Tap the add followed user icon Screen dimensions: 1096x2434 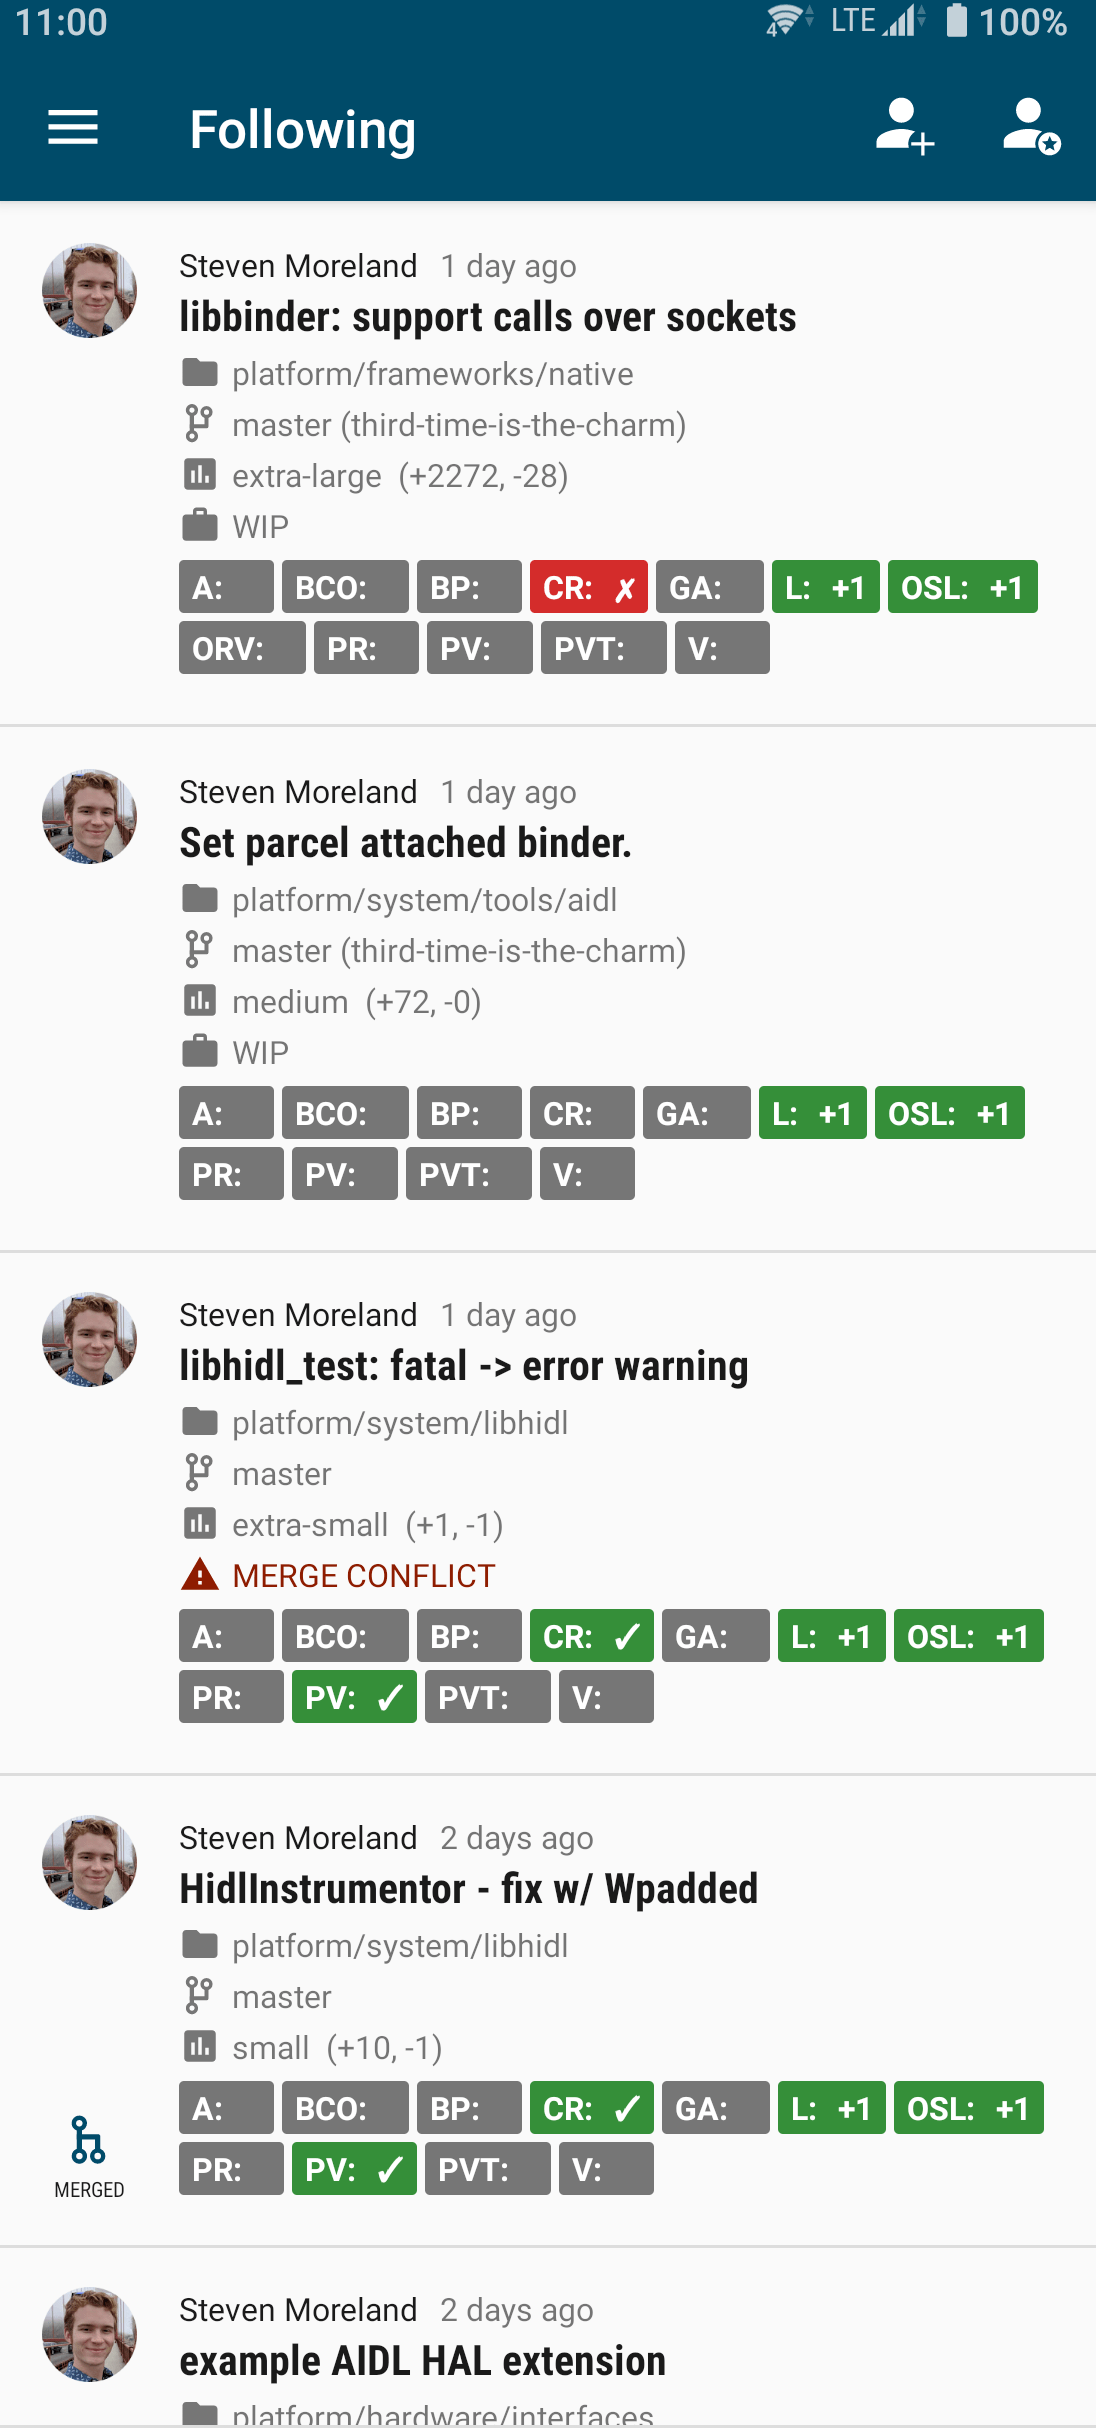click(x=904, y=127)
